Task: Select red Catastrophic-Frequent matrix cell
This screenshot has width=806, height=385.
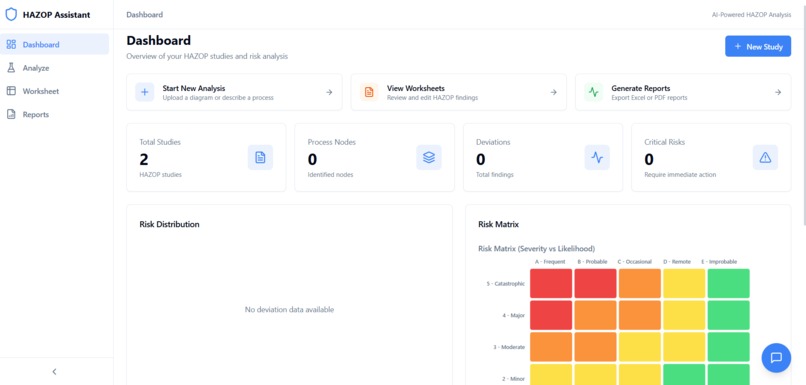Action: click(x=551, y=283)
